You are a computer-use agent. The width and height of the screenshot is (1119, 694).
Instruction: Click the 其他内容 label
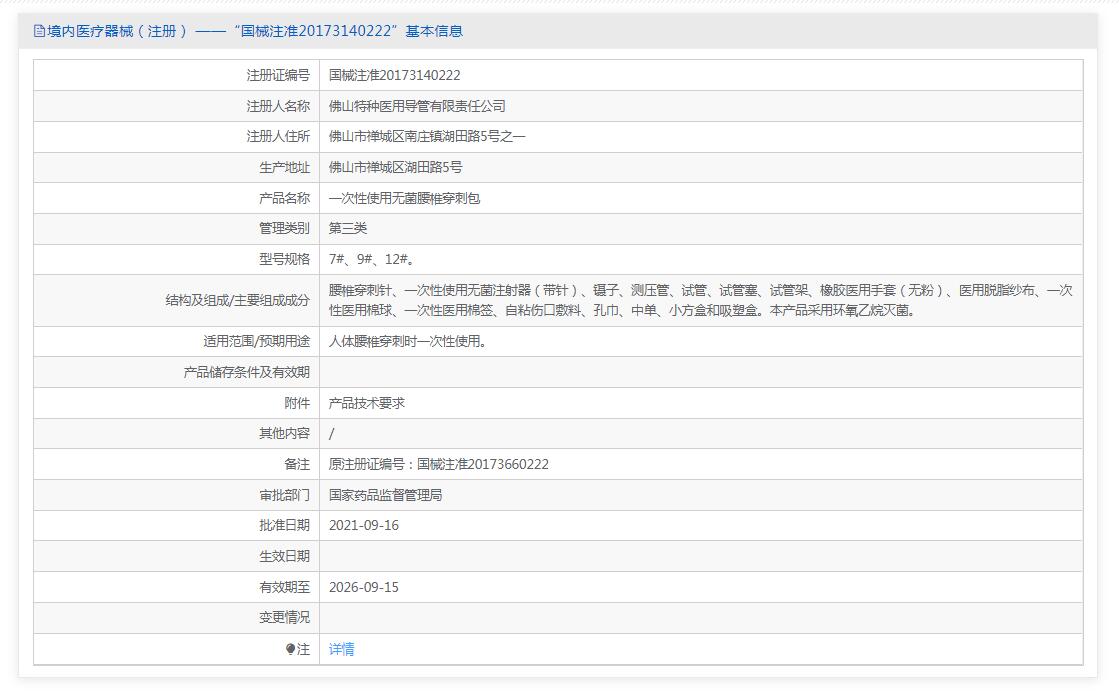tap(285, 433)
